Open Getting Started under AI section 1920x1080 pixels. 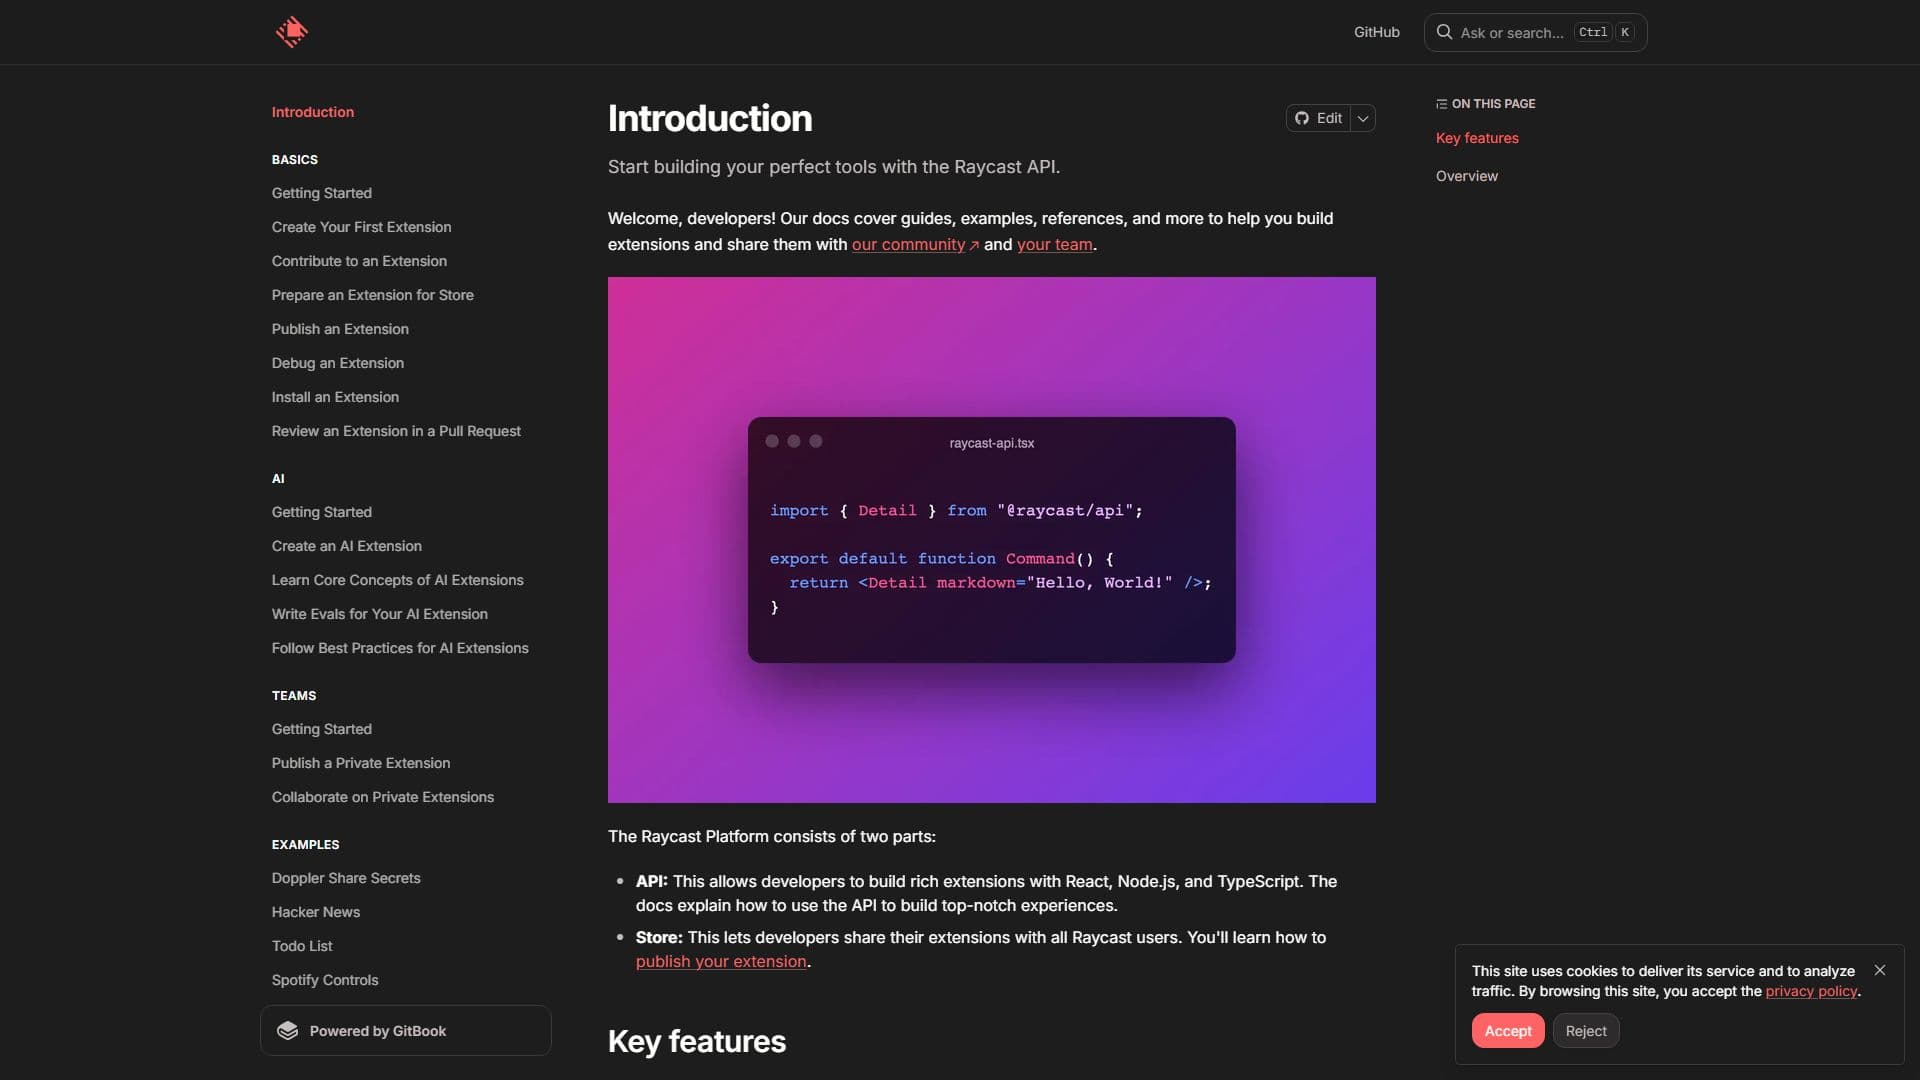click(322, 512)
